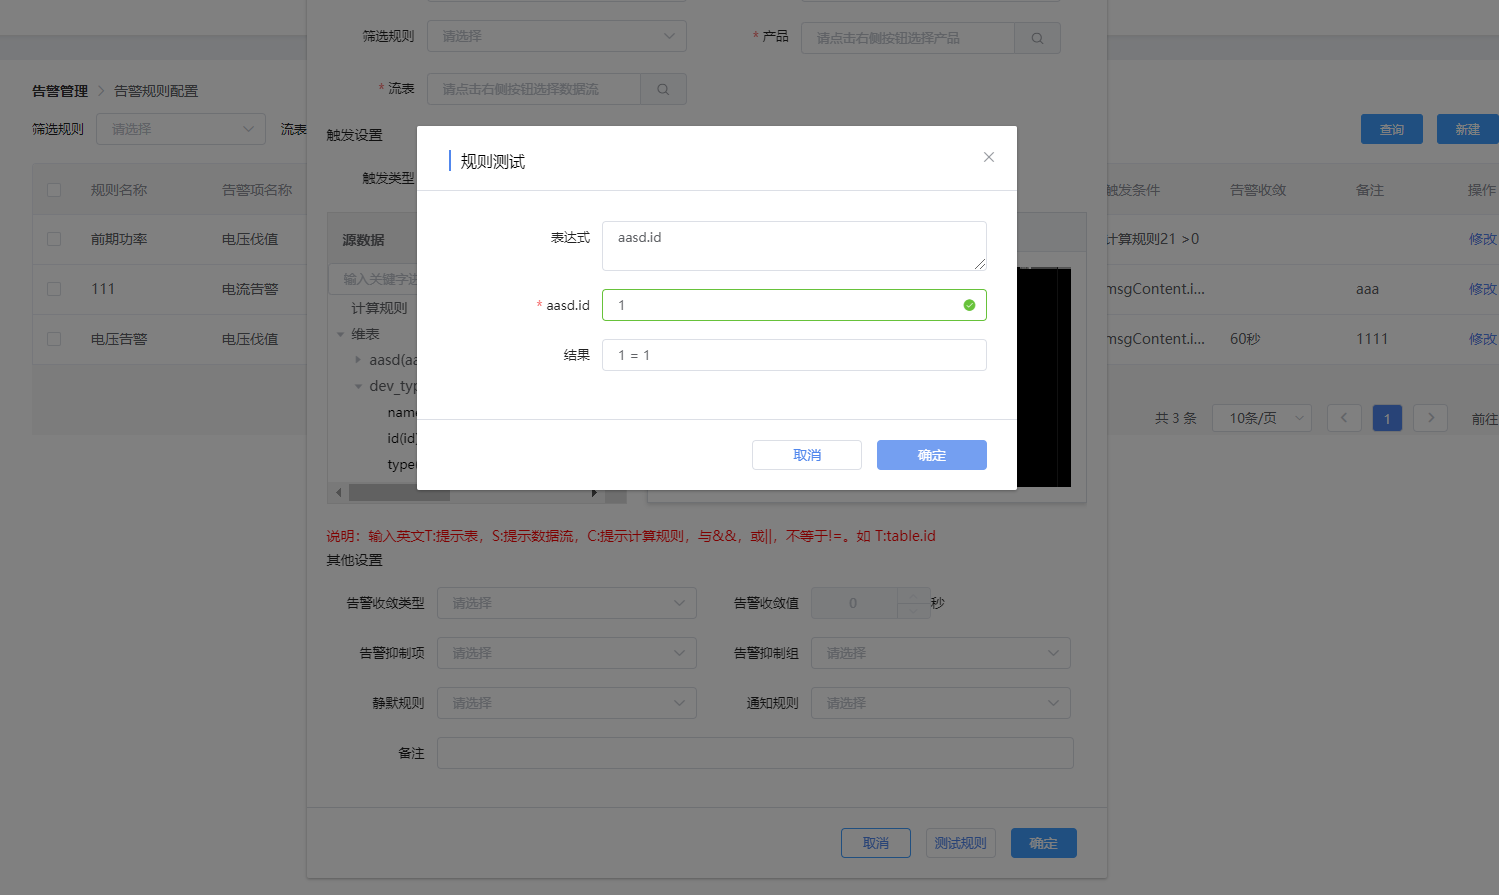This screenshot has width=1499, height=895.
Task: Collapse the dev_typ tree node
Action: point(358,386)
